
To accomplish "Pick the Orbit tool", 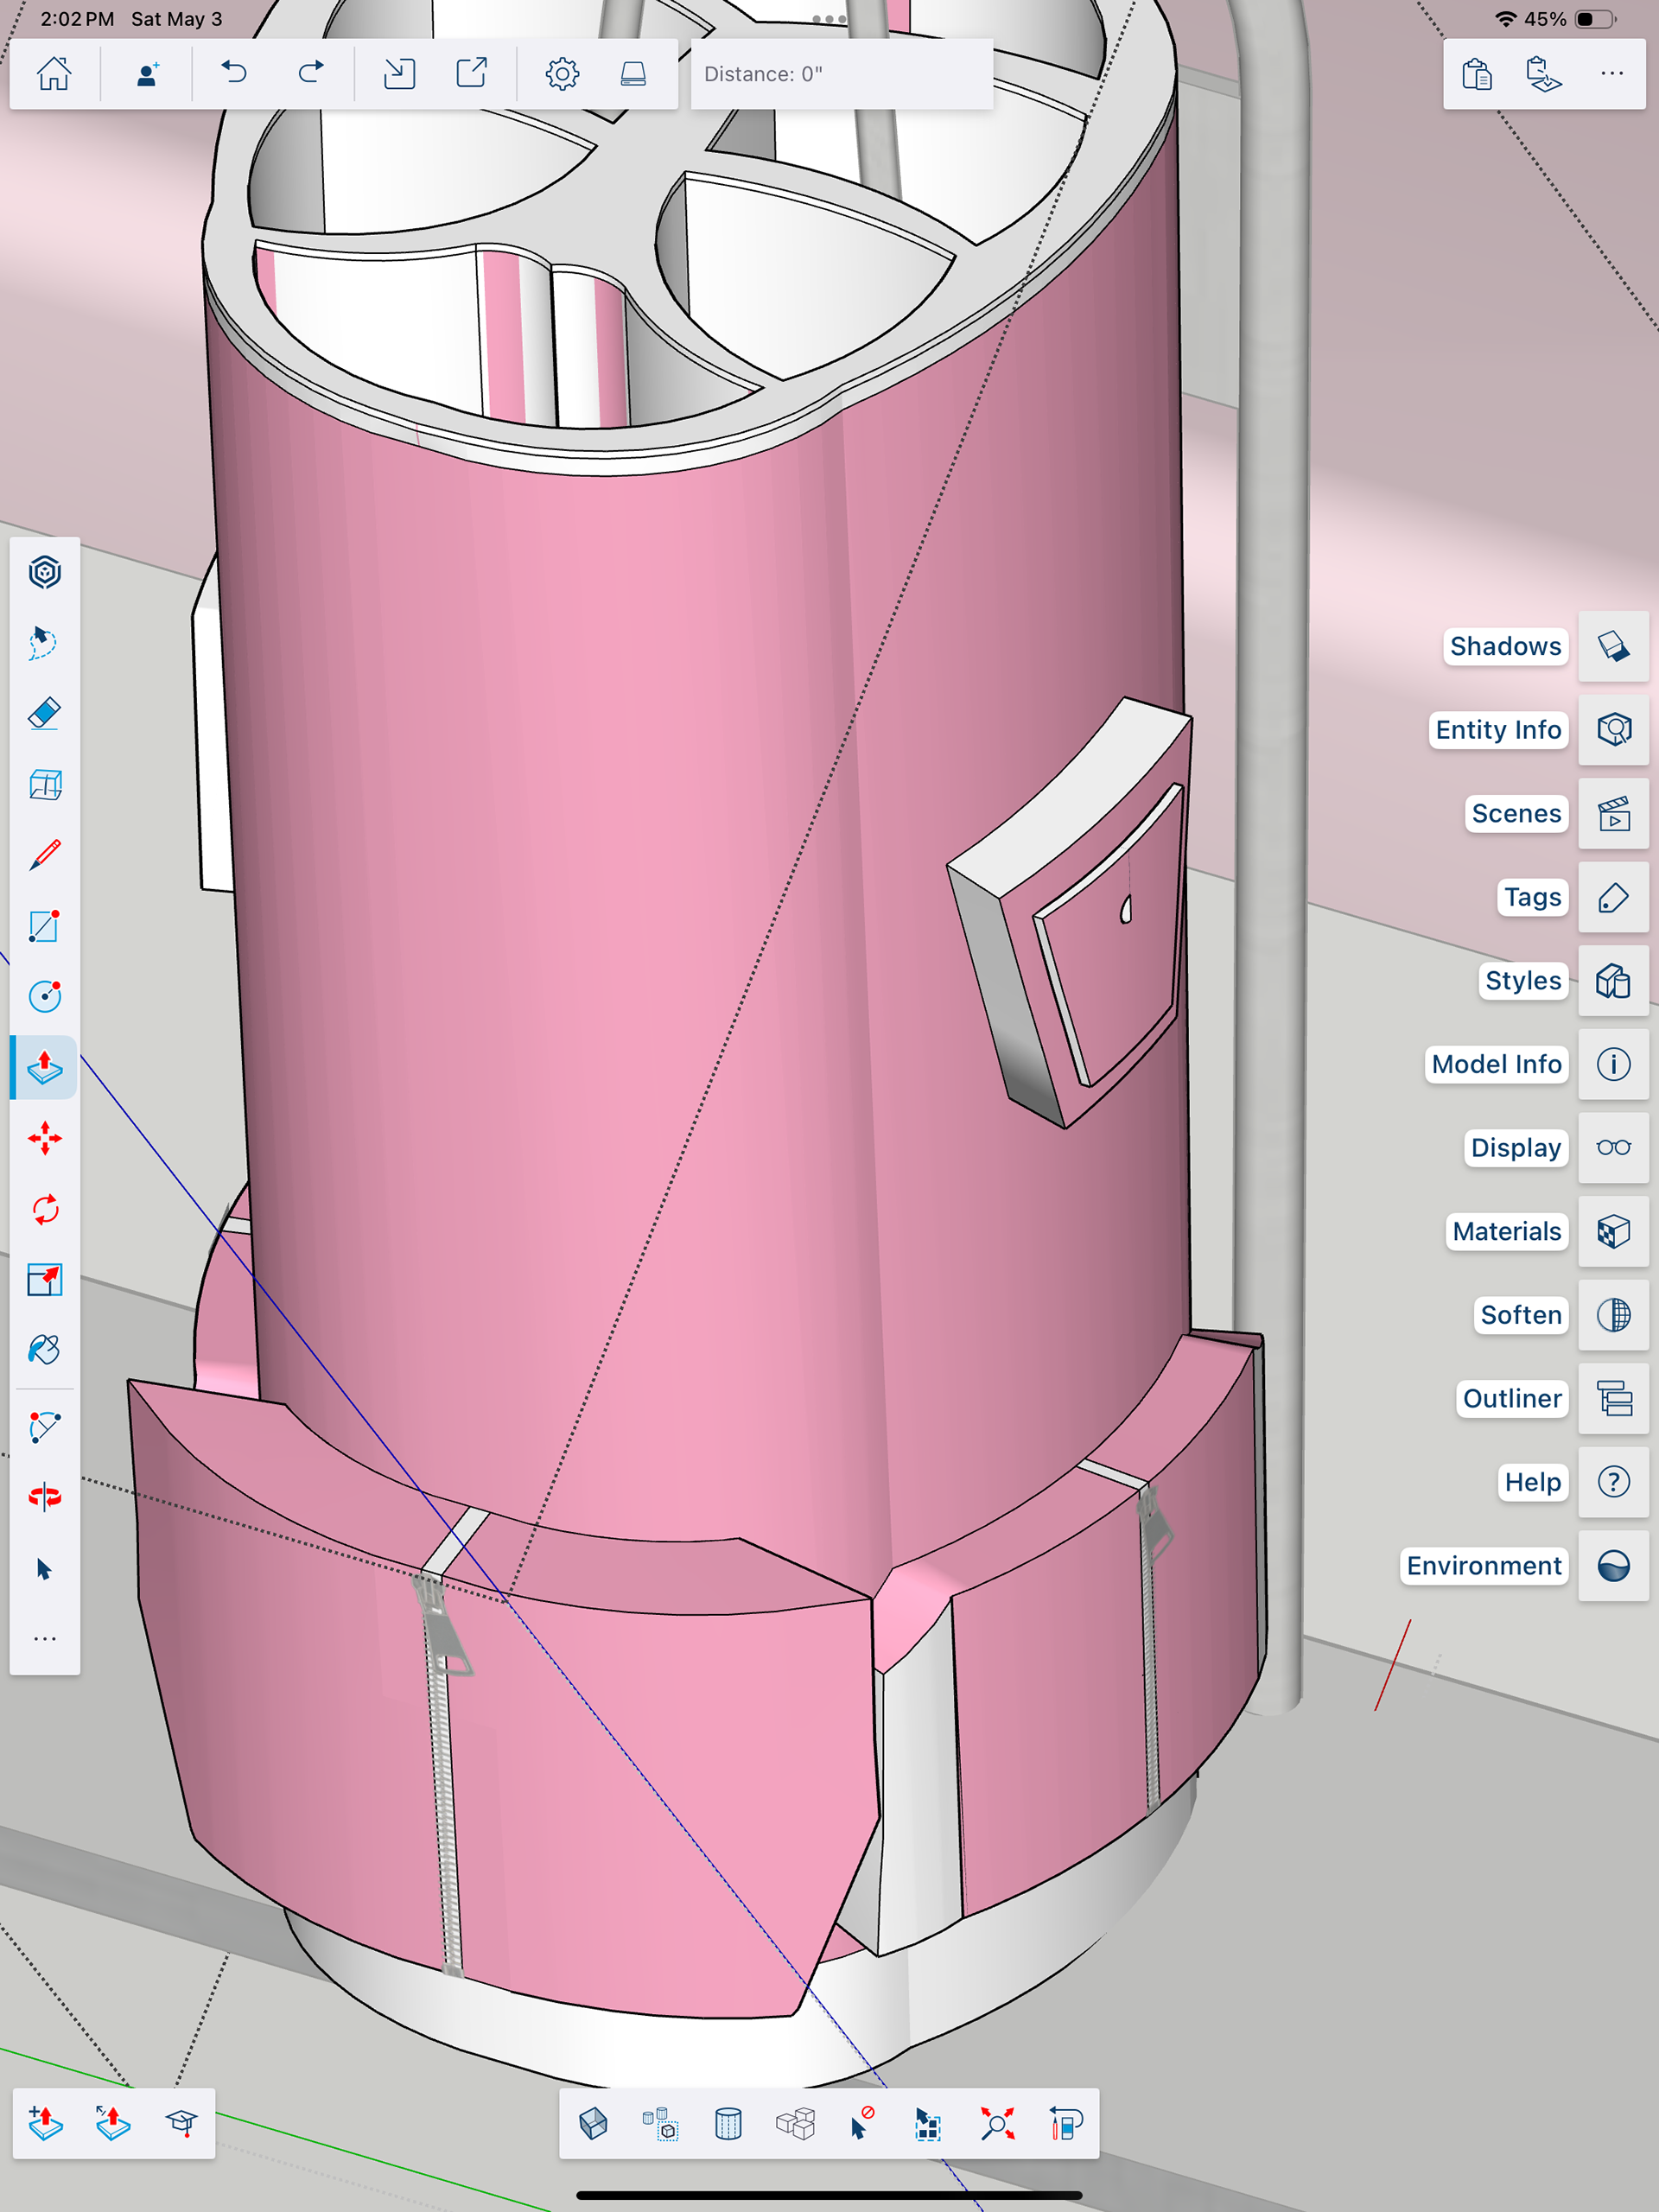I will pyautogui.click(x=44, y=1497).
